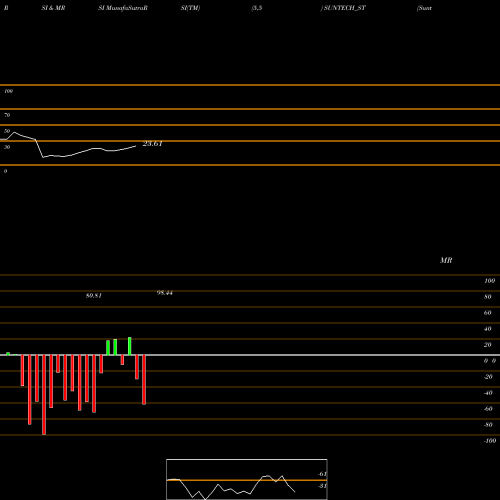Click the tallest green MR bar
Viewport: 500px width, 500px height.
coord(130,346)
